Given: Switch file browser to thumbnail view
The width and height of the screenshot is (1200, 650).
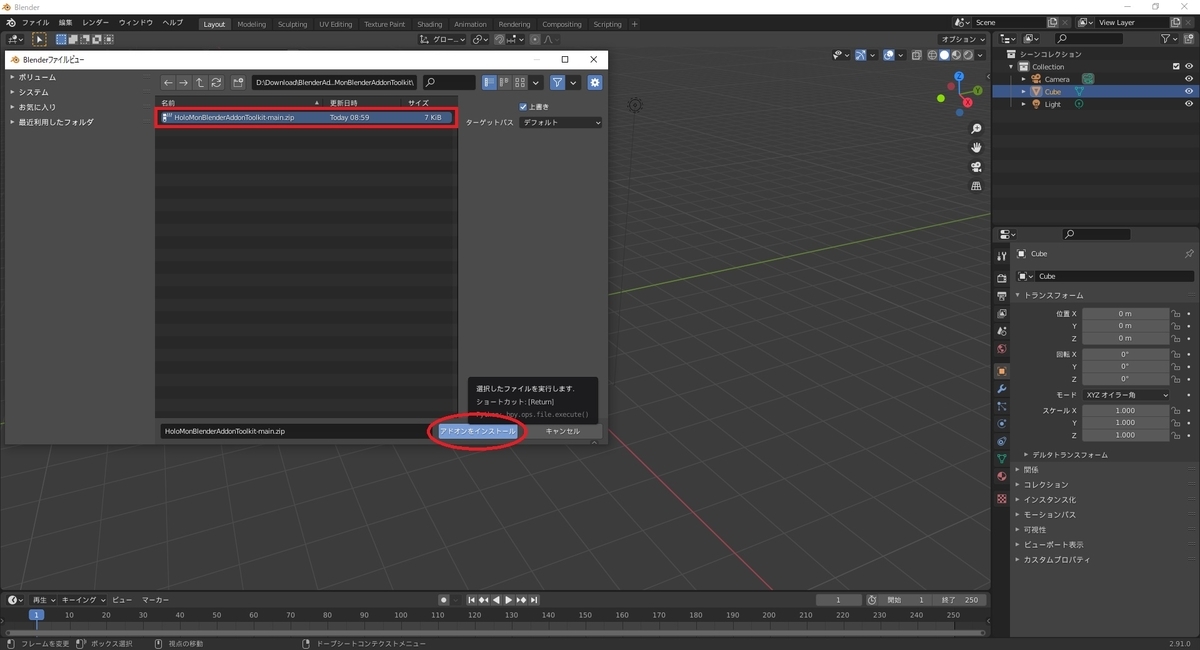Looking at the screenshot, I should [520, 83].
